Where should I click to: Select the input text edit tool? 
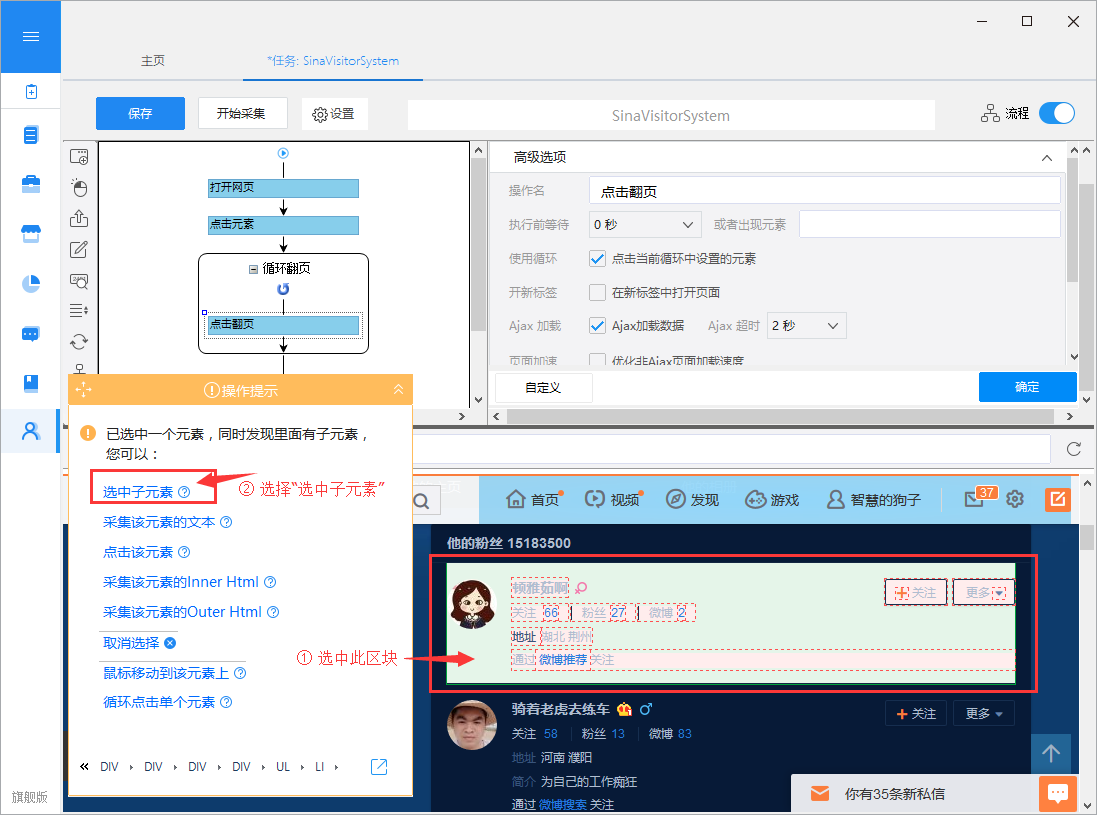coord(79,249)
